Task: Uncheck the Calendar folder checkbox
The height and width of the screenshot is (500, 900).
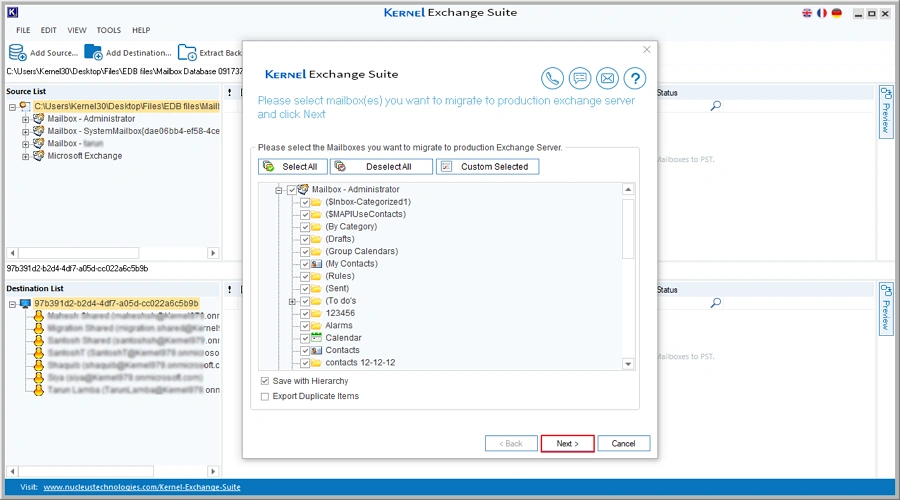Action: [305, 338]
